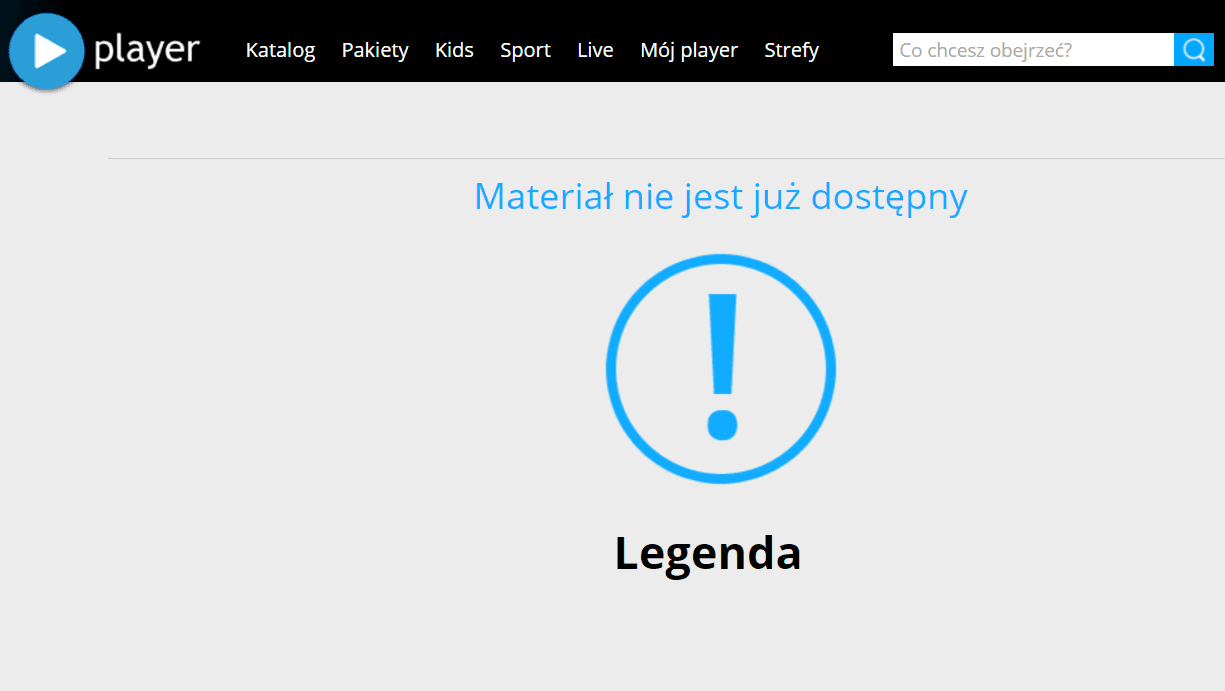Open Mój player in navigation
This screenshot has height=691, width=1225.
pos(689,50)
